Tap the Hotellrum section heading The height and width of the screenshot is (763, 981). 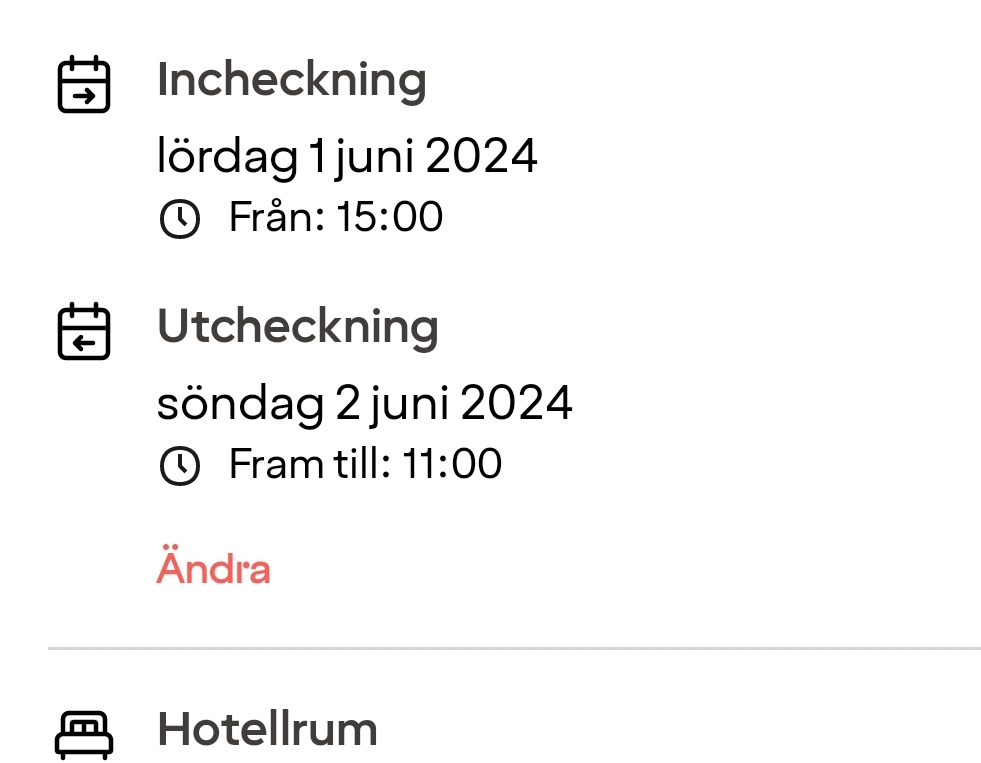point(267,730)
